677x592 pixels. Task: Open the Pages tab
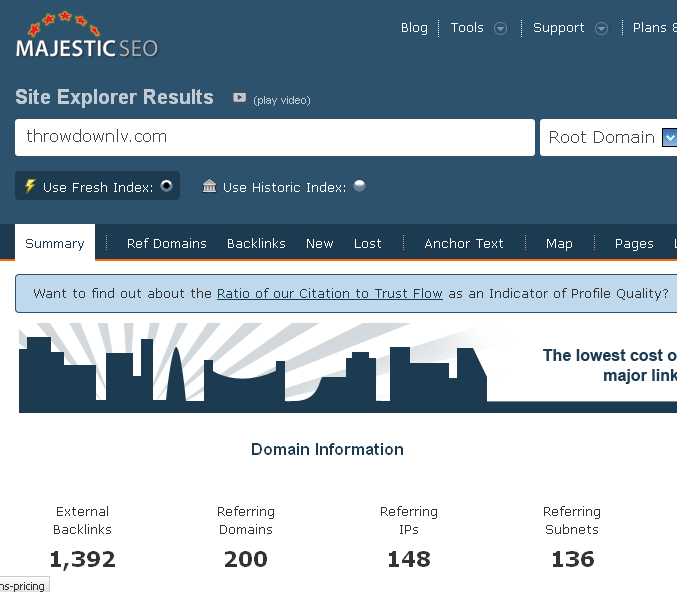click(634, 243)
